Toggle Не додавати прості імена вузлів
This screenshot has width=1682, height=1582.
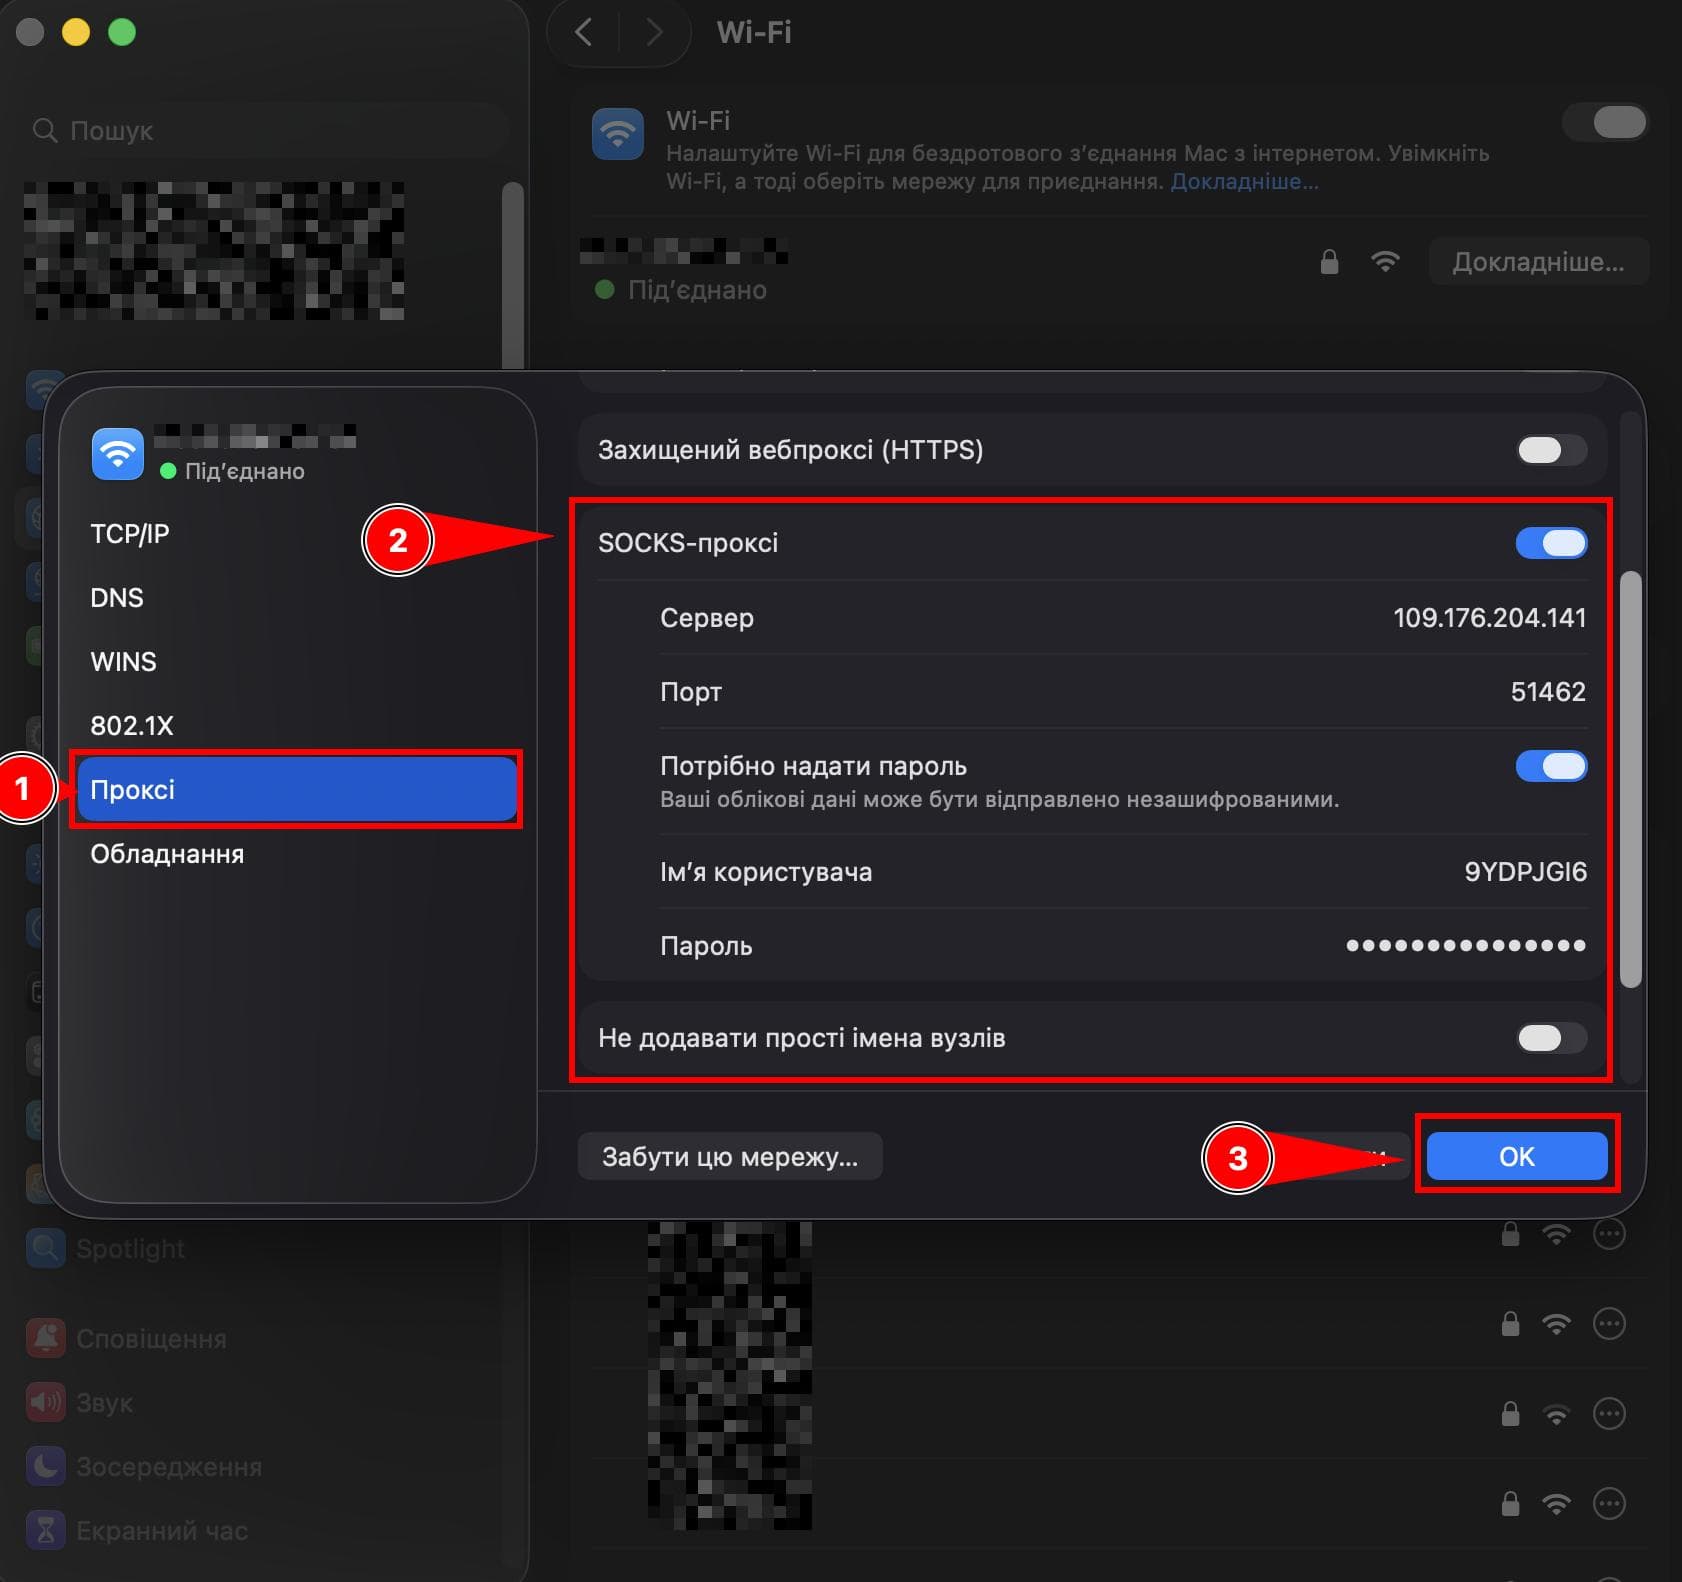(1551, 1038)
